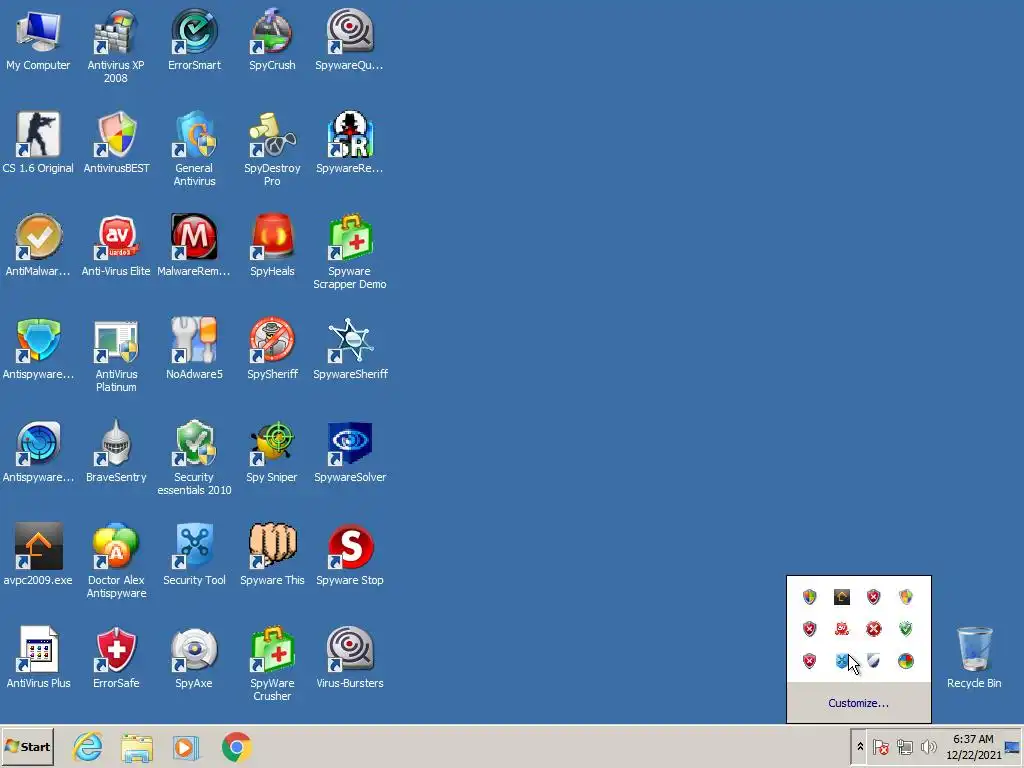The image size is (1024, 768).
Task: Click the SpyHeals siren icon
Action: pyautogui.click(x=272, y=246)
